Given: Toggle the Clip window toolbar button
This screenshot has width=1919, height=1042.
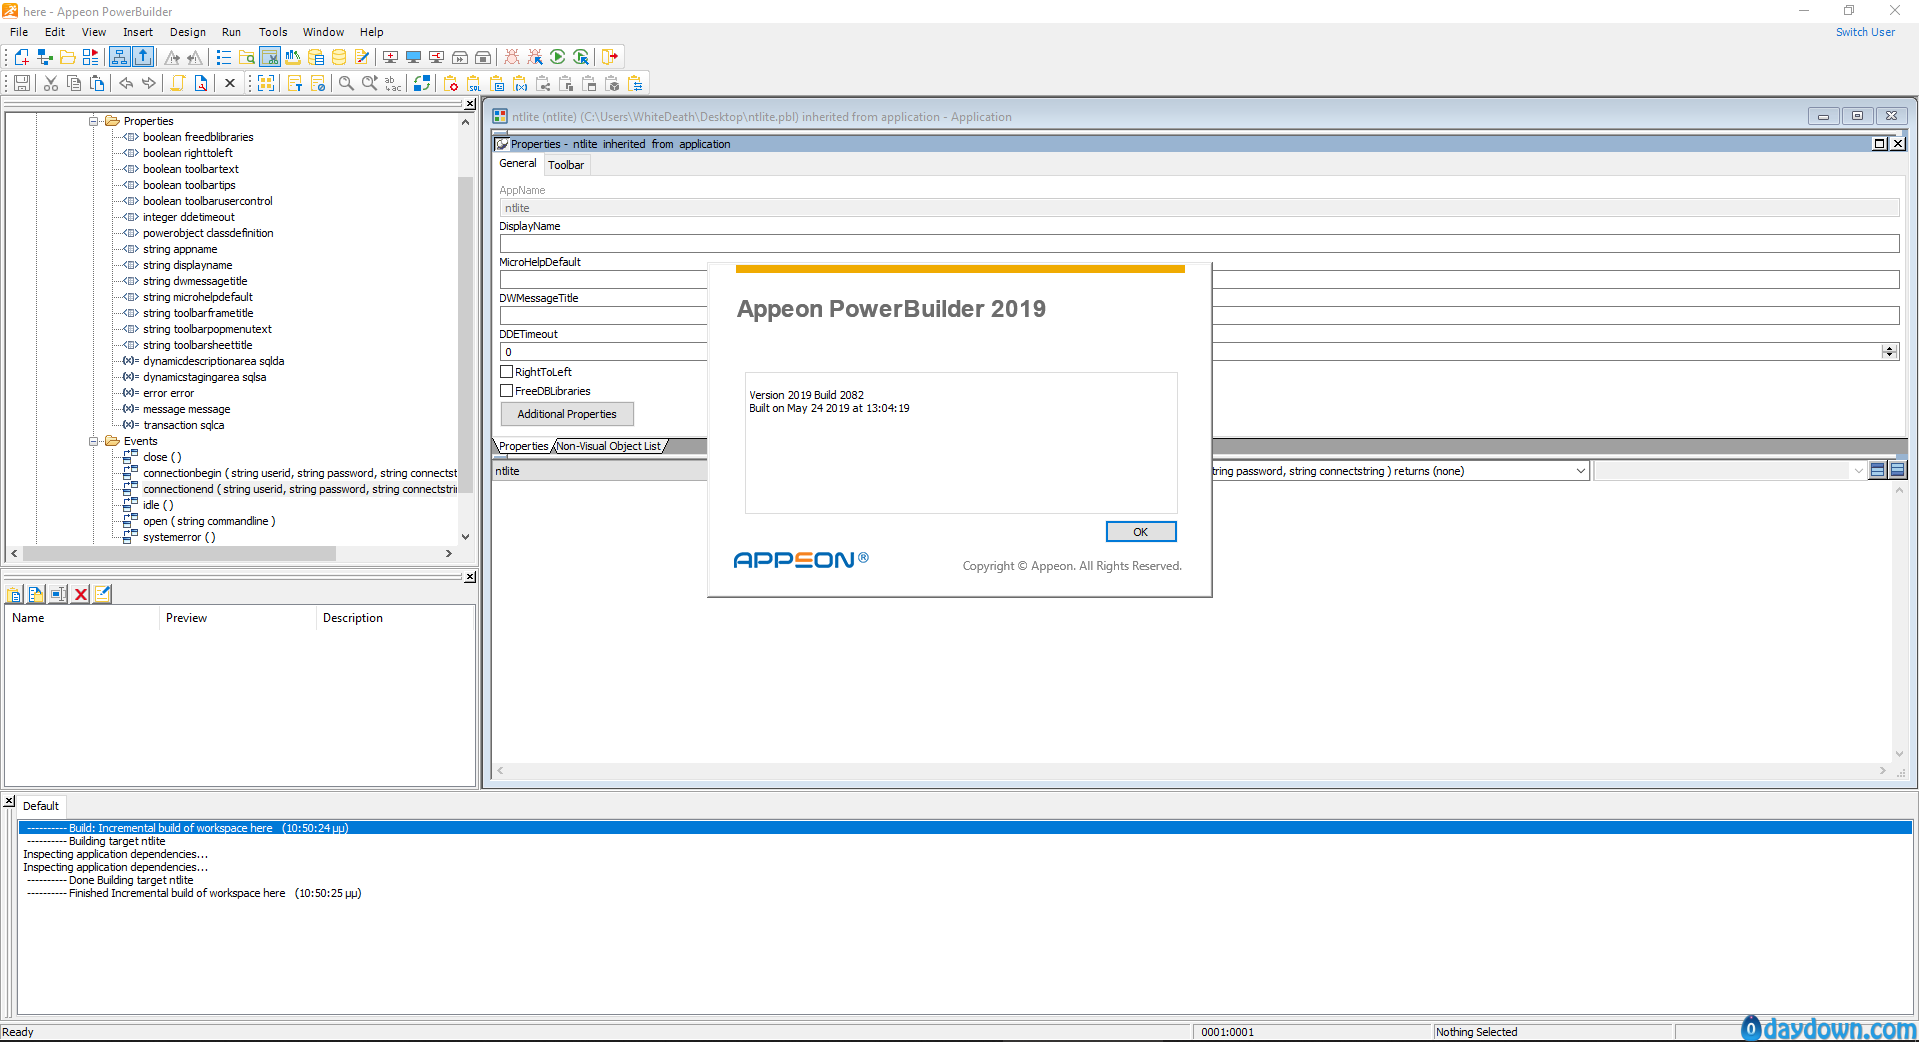Looking at the screenshot, I should click(270, 57).
